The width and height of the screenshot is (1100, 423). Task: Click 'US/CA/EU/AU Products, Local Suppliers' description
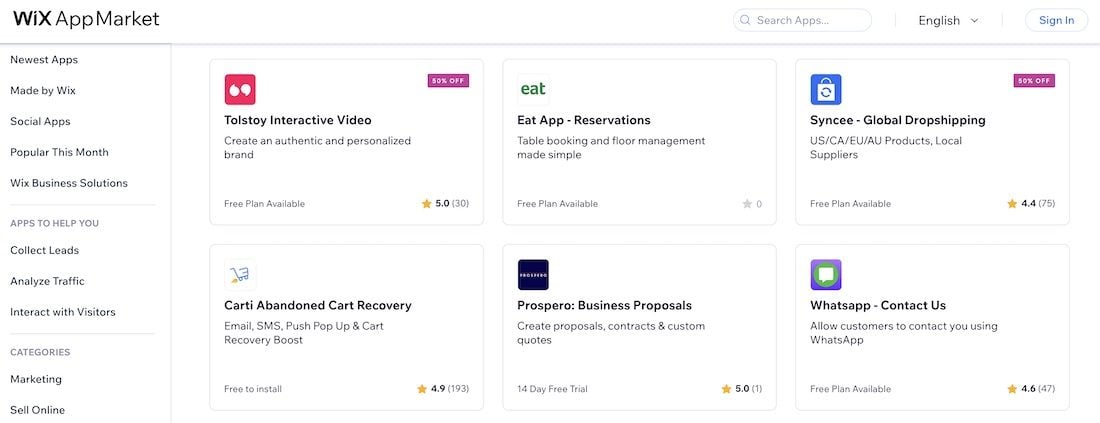point(886,148)
